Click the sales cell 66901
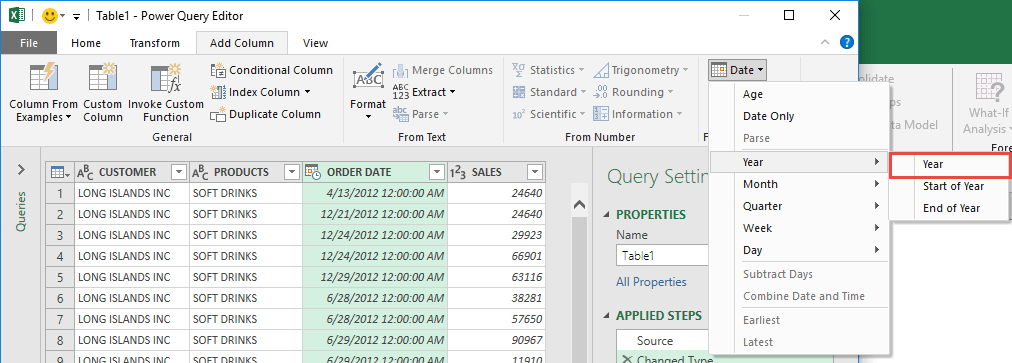Image resolution: width=1012 pixels, height=363 pixels. (496, 256)
